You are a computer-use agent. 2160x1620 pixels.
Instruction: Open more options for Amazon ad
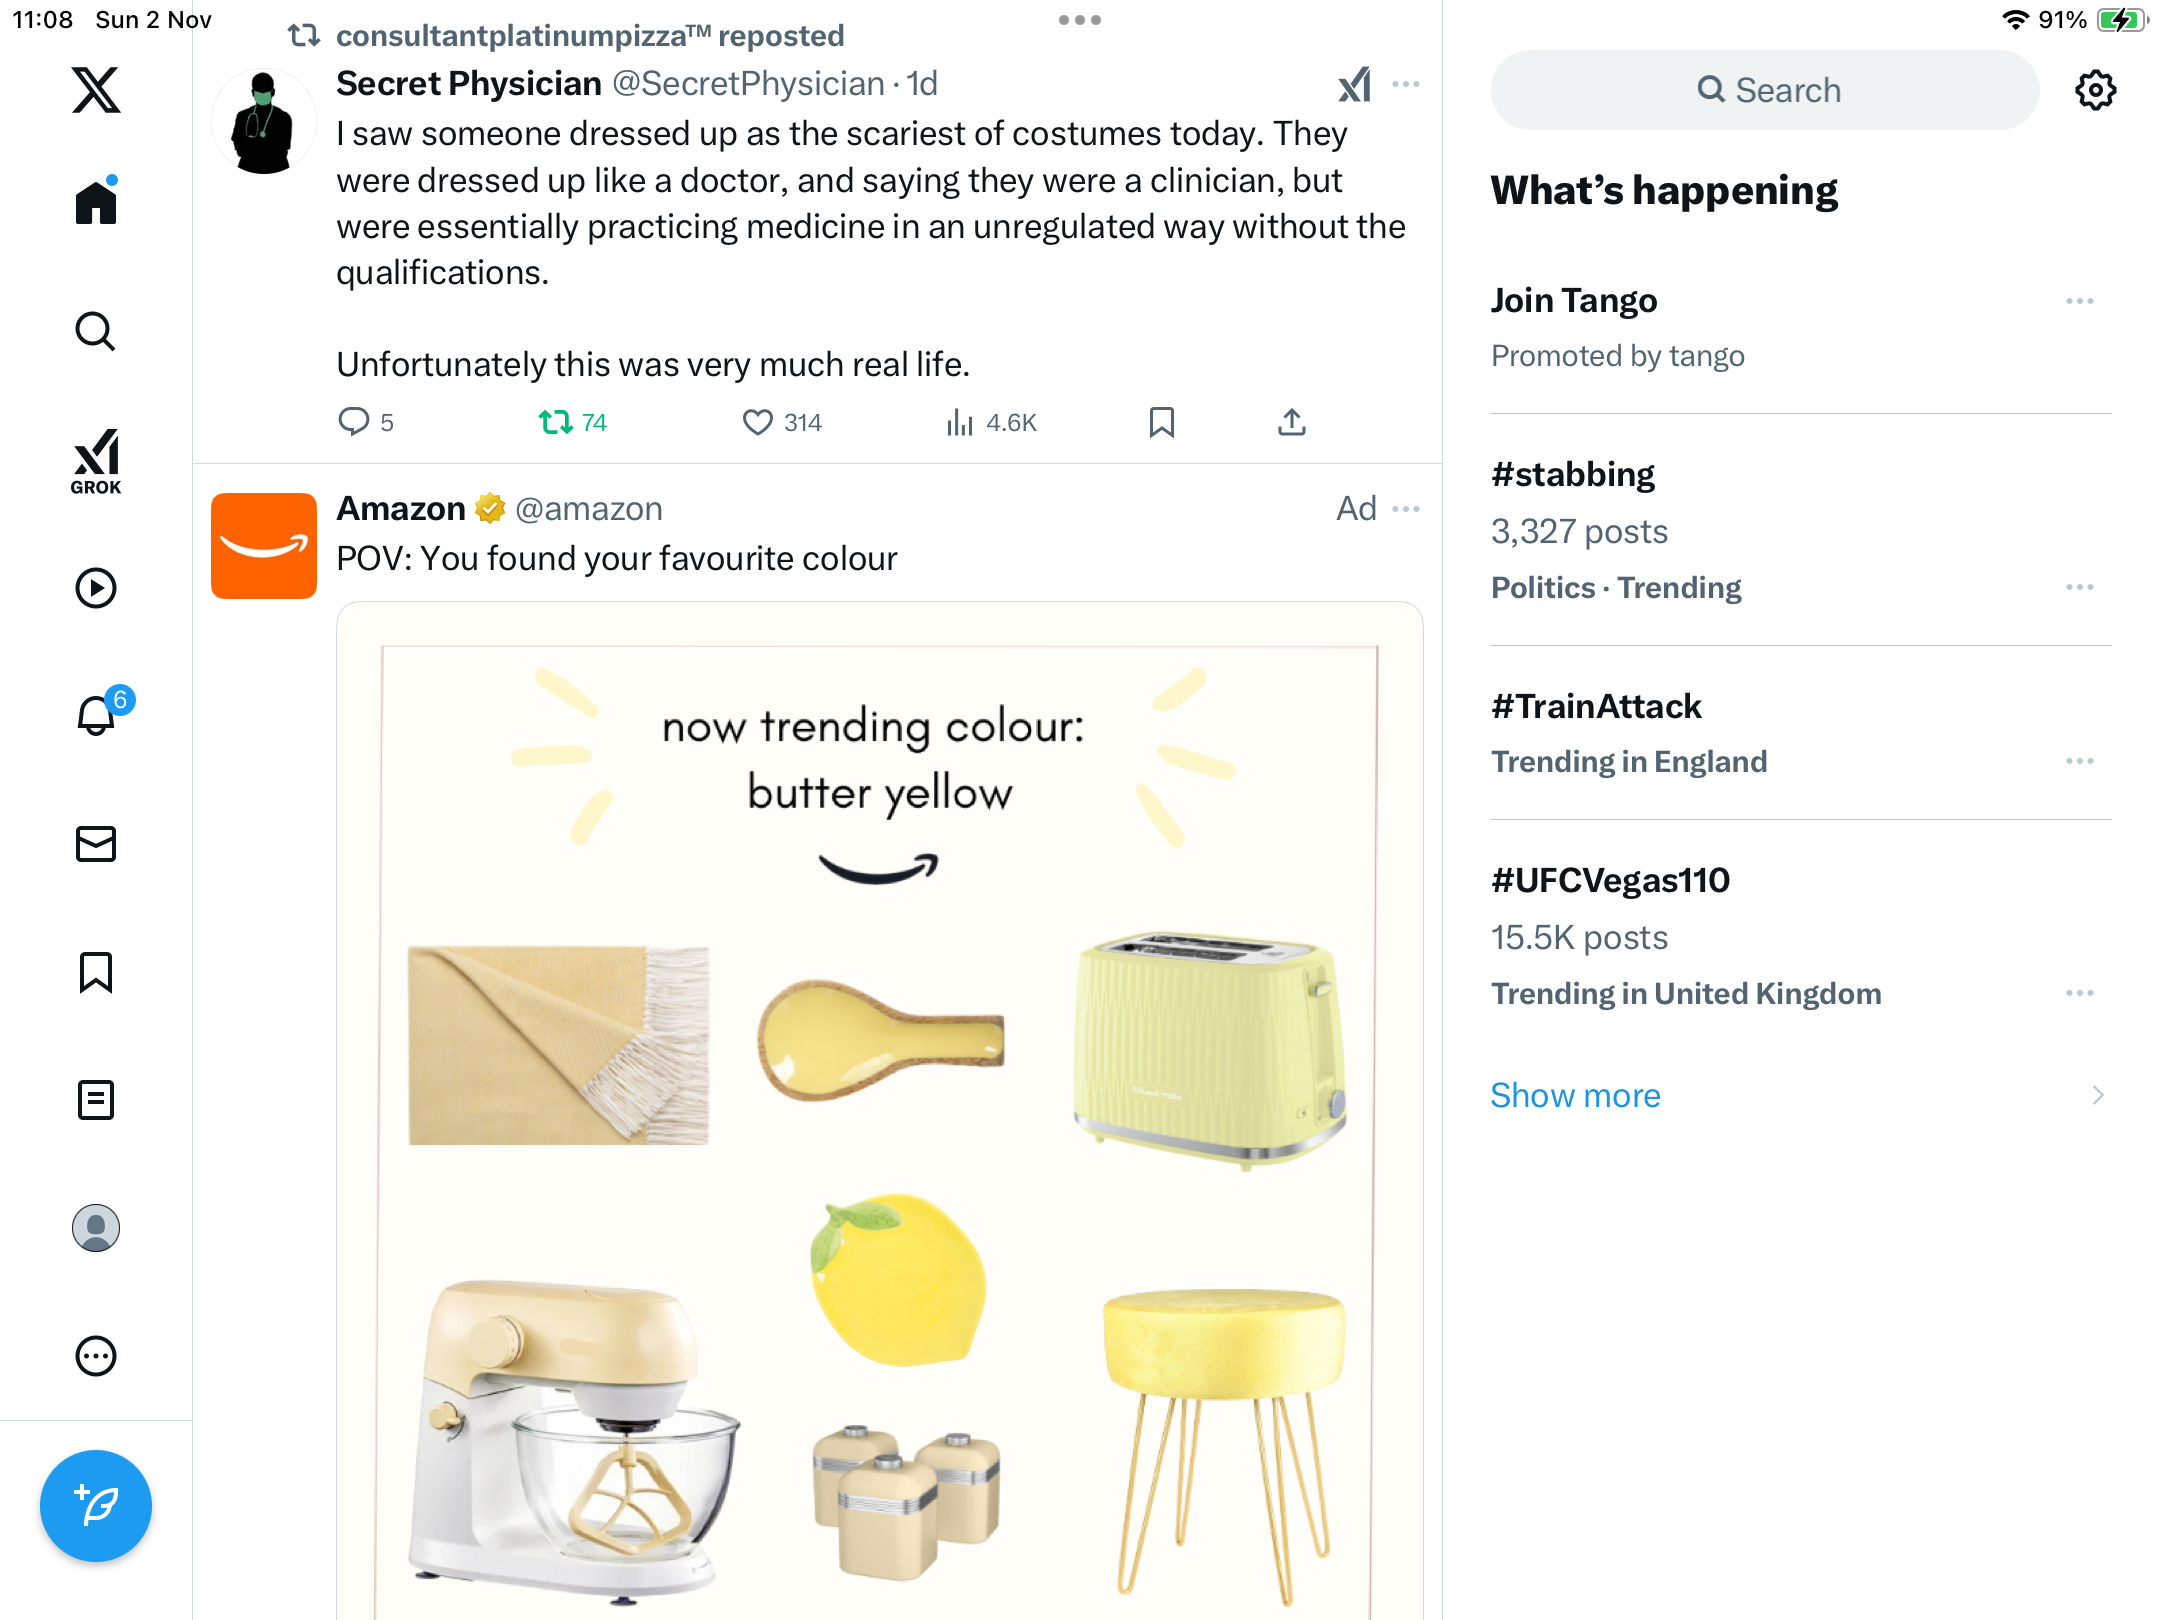[x=1406, y=509]
